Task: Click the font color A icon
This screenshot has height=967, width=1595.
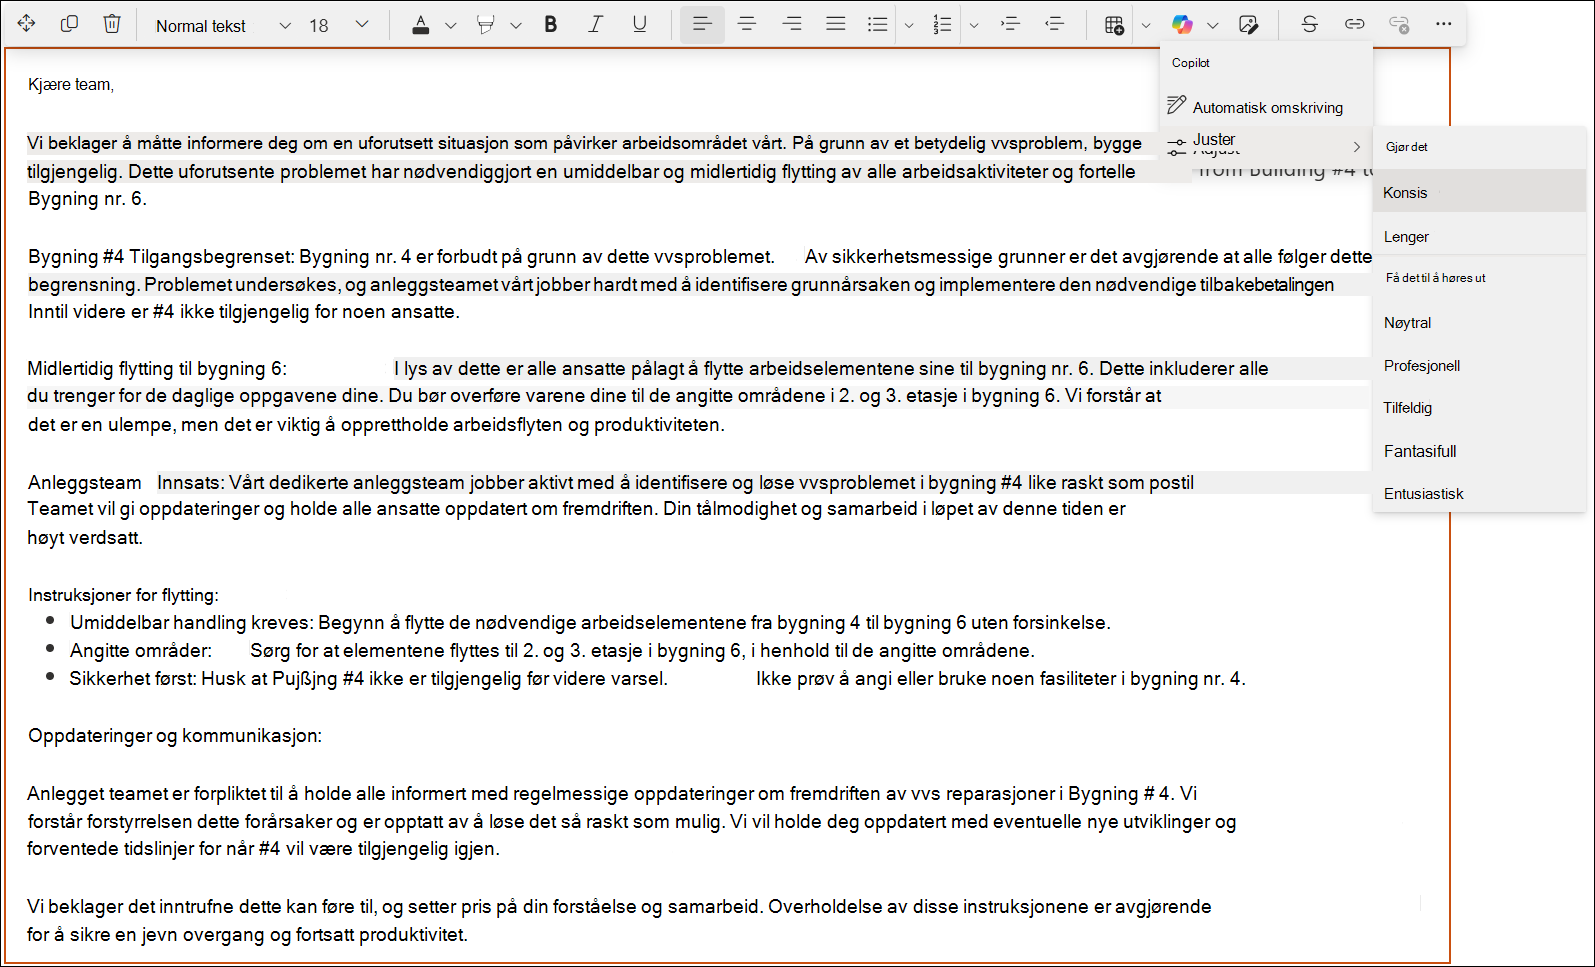Action: tap(421, 25)
